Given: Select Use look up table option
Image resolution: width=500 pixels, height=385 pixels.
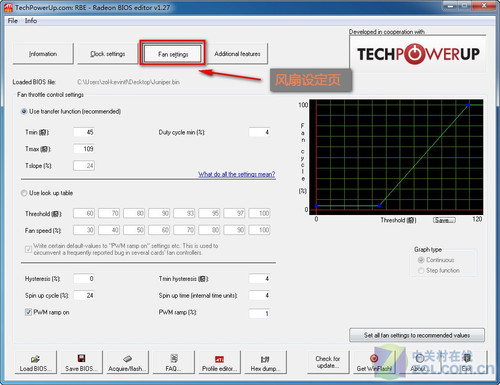Looking at the screenshot, I should (24, 193).
